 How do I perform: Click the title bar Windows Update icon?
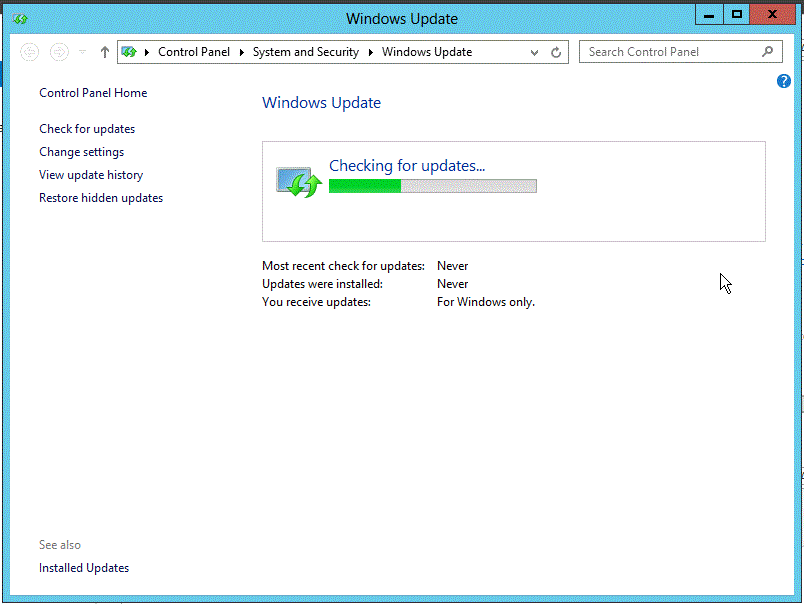point(20,19)
